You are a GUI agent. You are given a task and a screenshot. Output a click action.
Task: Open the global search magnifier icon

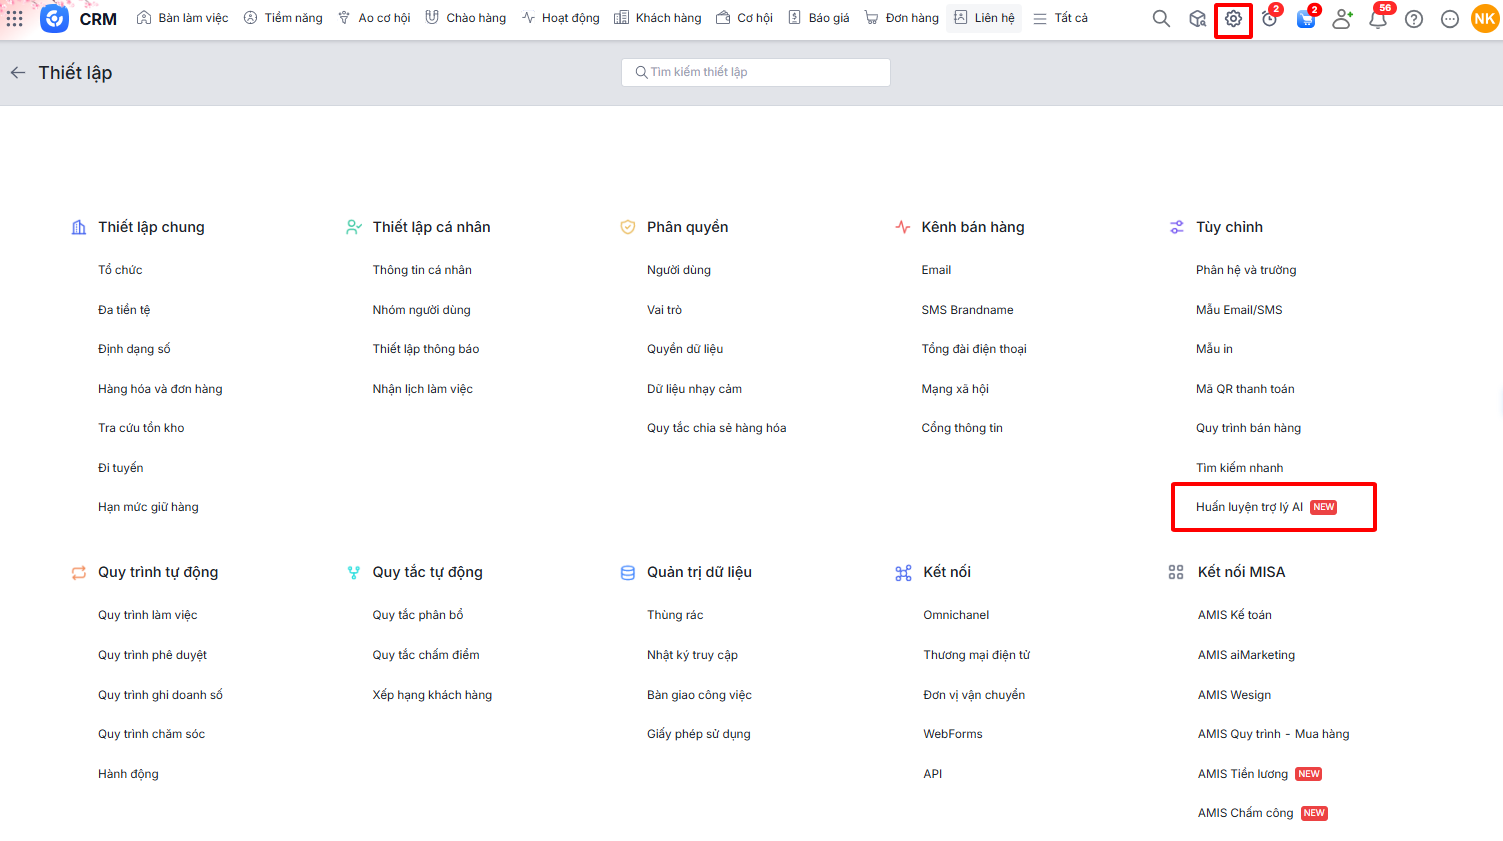point(1161,19)
